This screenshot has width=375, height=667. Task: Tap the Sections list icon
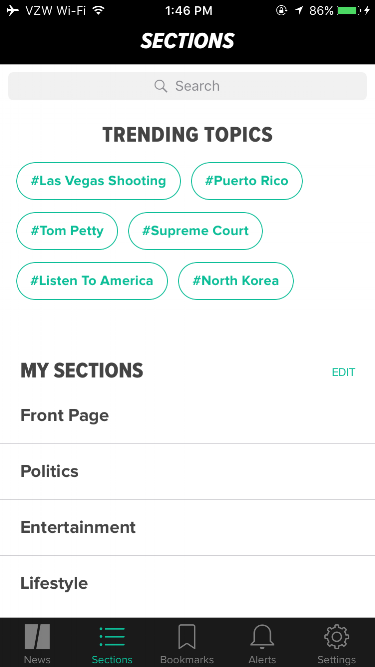pos(112,636)
